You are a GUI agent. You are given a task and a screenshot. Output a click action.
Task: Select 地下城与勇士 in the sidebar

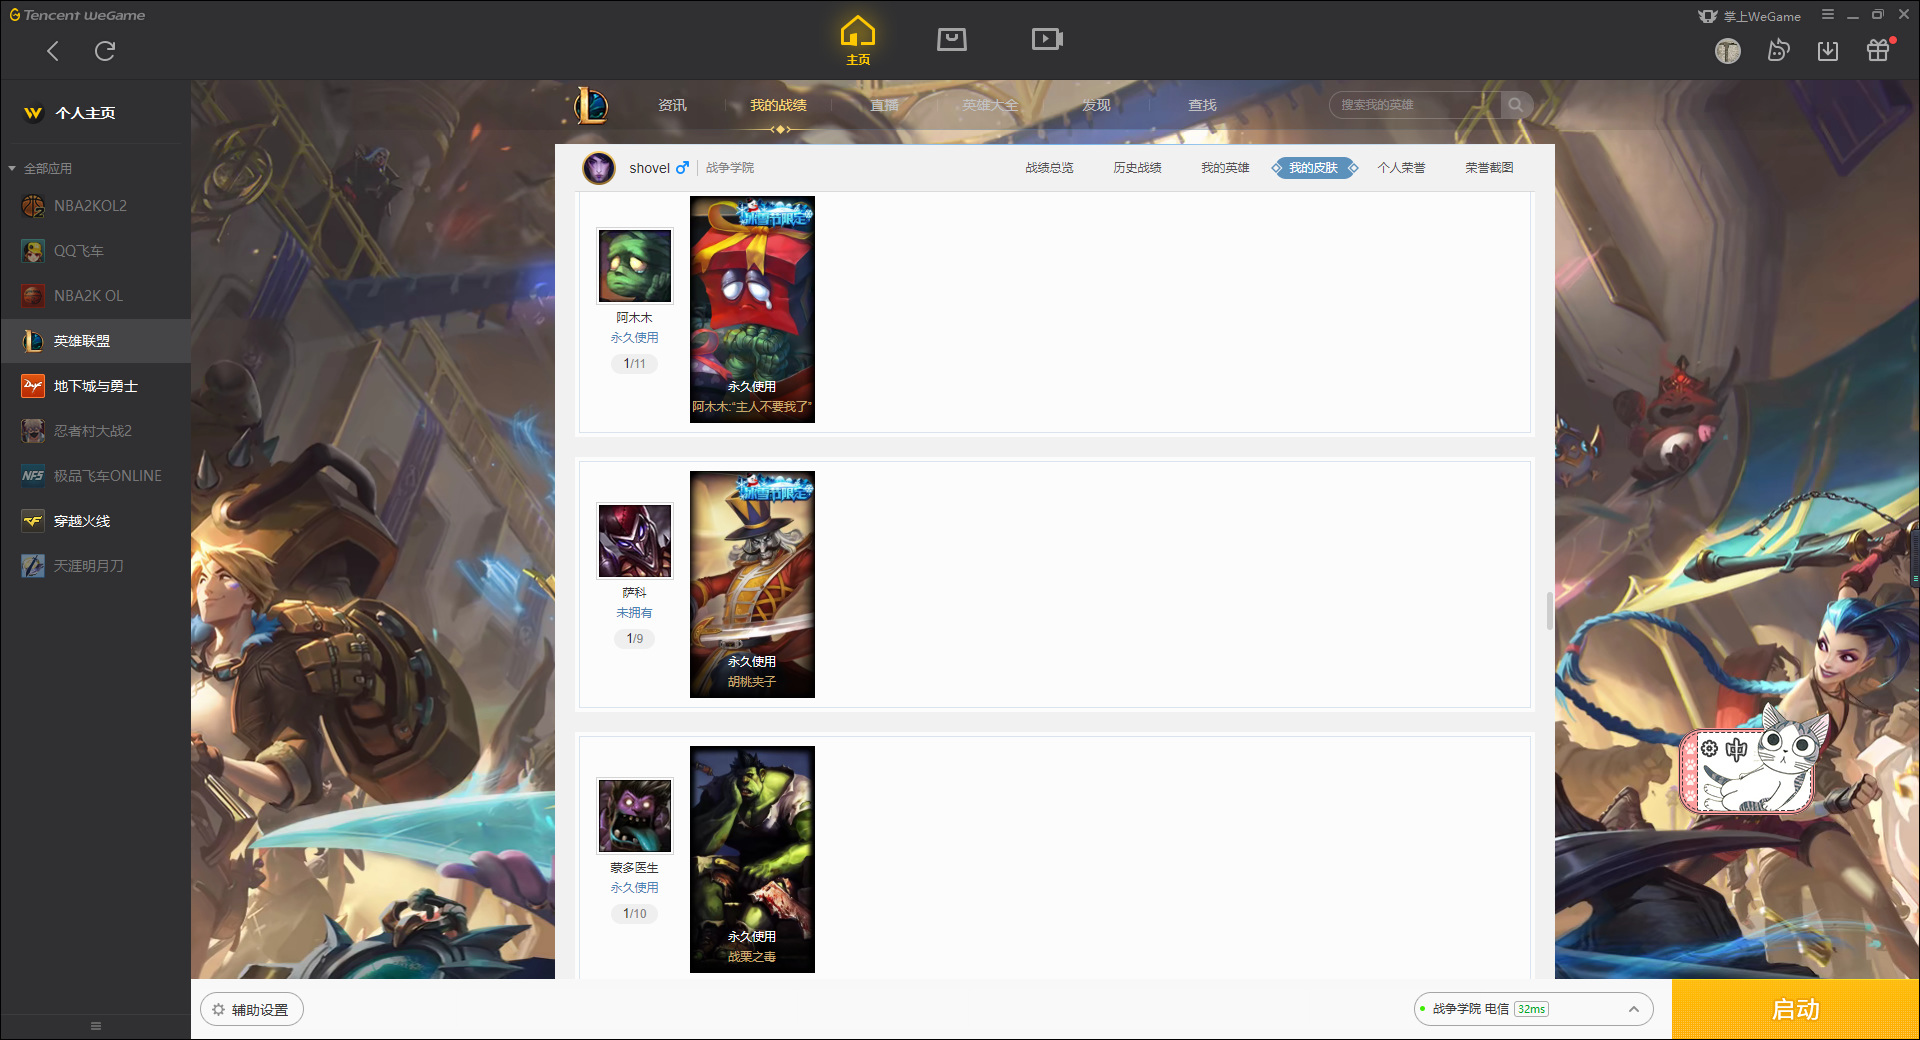(95, 386)
